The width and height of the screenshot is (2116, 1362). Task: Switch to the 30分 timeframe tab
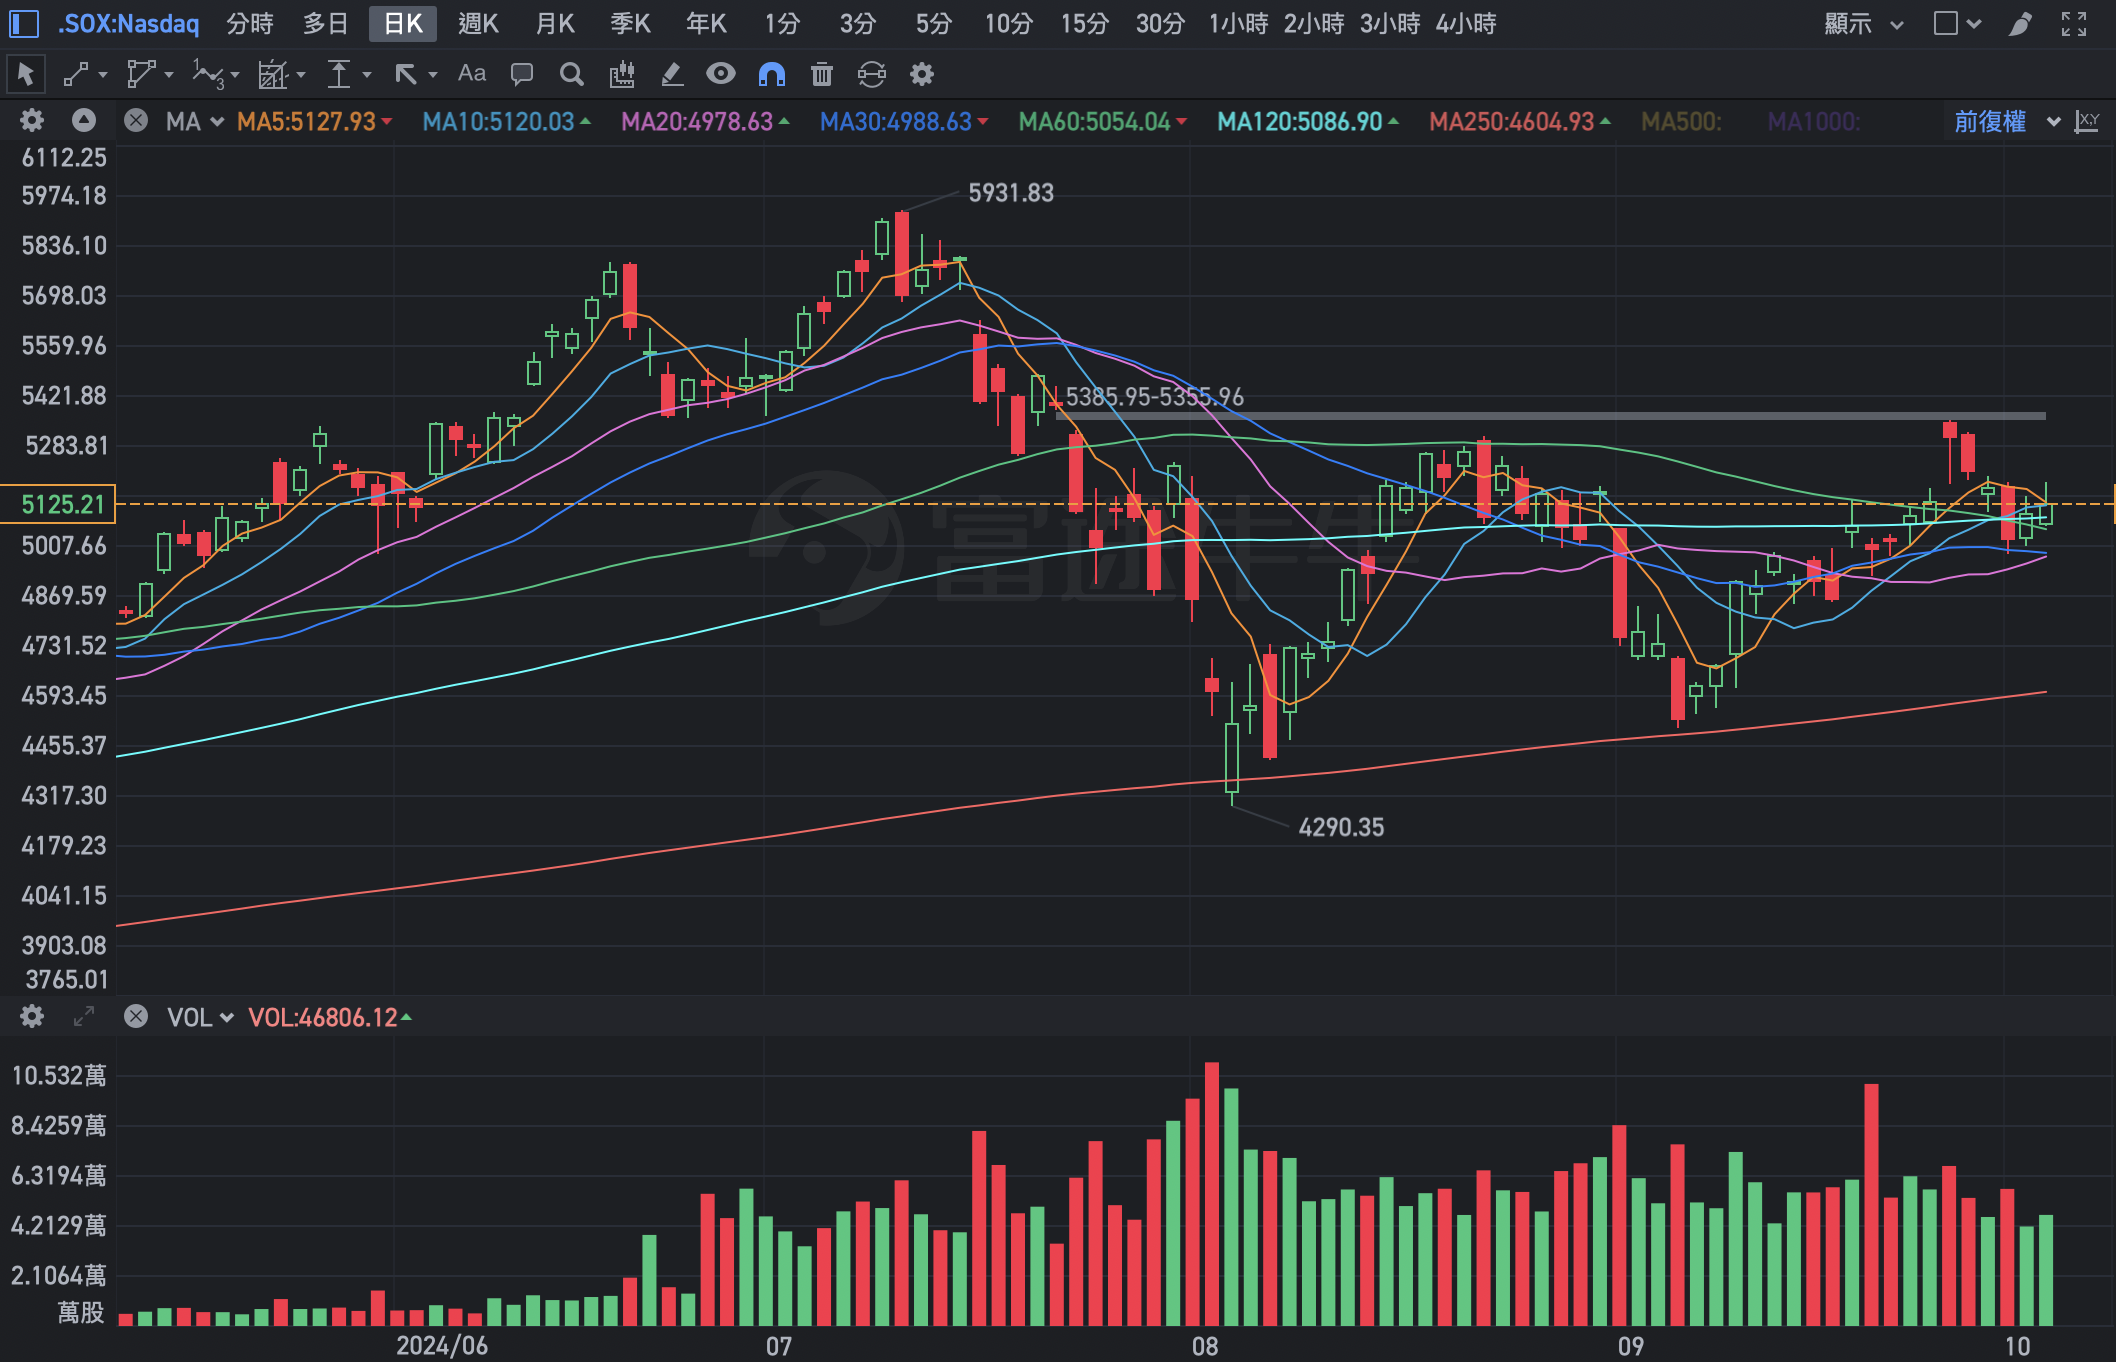(1159, 23)
